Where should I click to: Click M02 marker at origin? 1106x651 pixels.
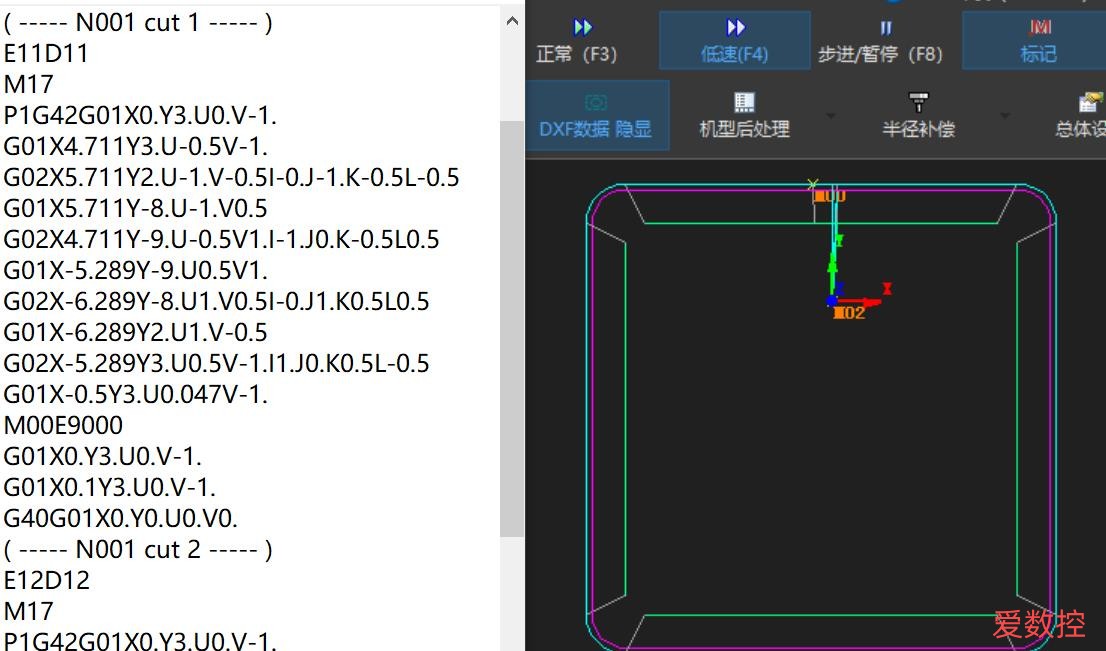849,313
